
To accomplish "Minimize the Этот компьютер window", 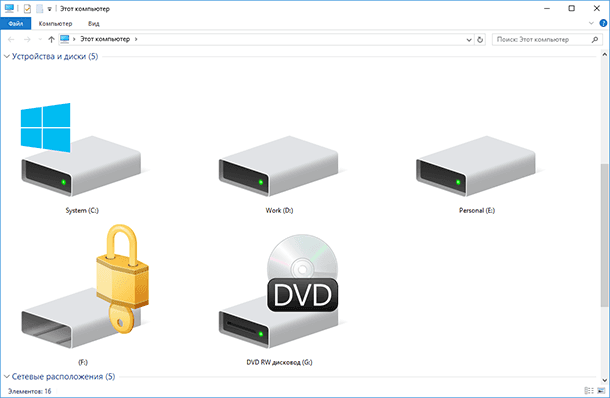I will (547, 8).
